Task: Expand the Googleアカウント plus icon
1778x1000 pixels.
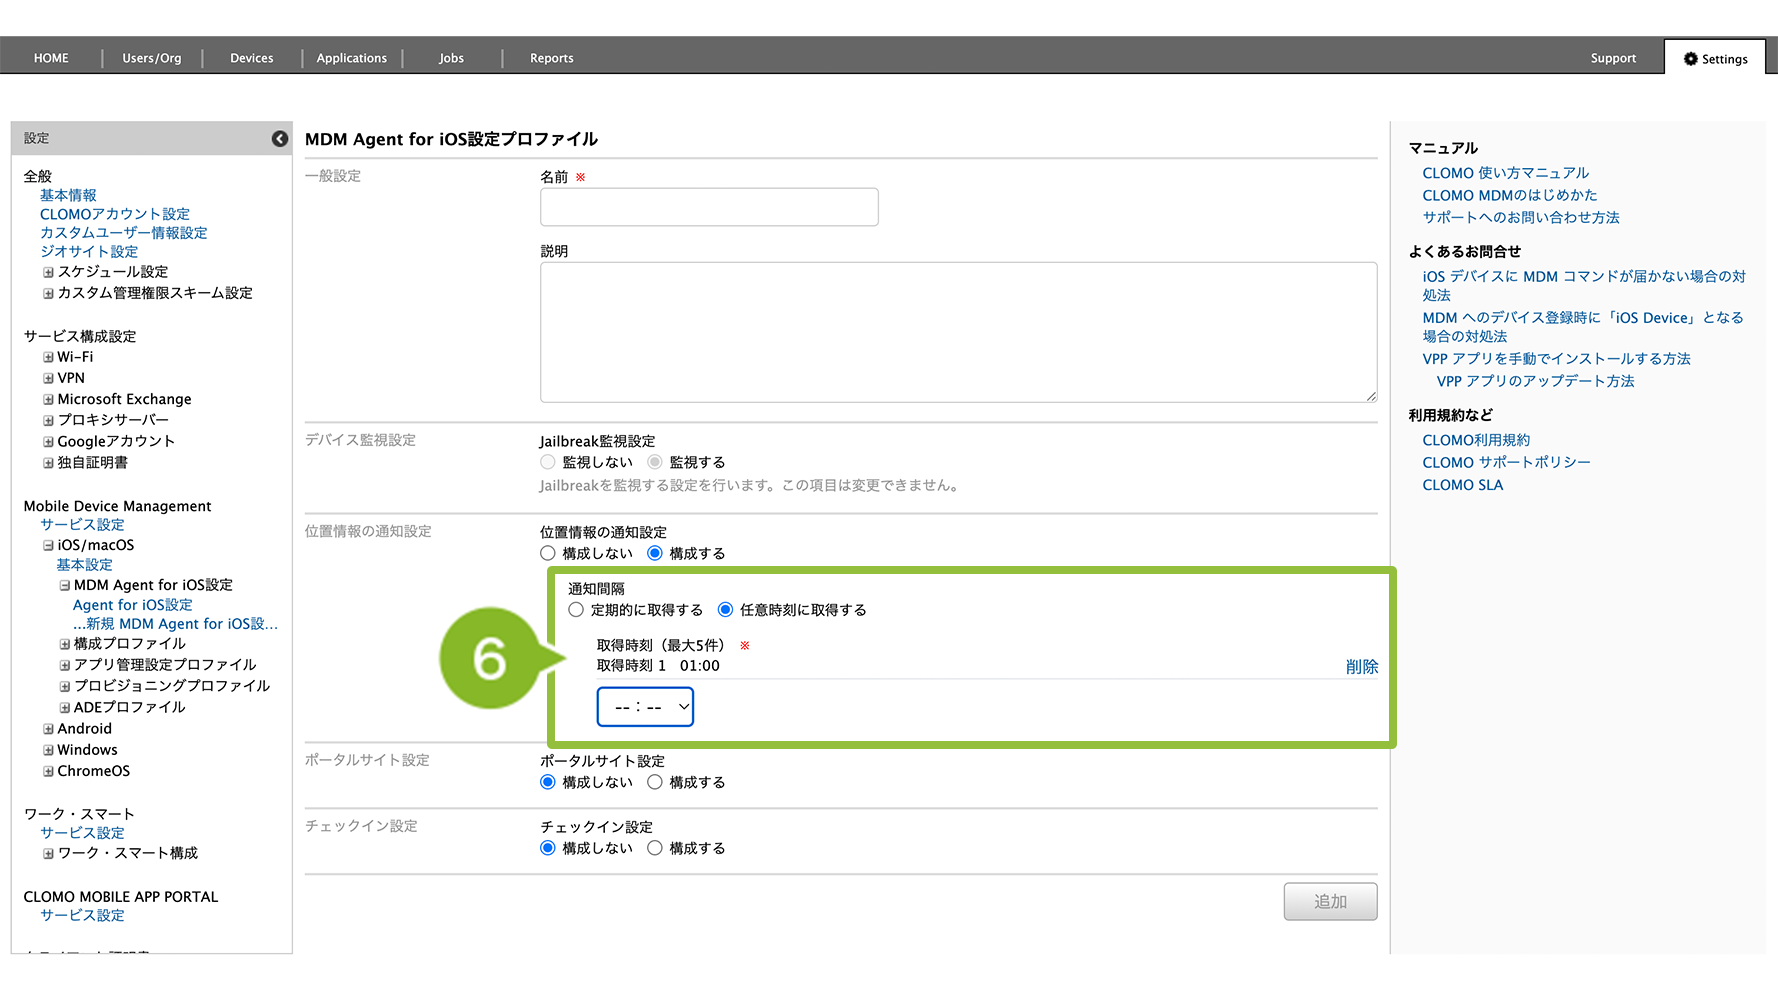Action: pos(48,442)
